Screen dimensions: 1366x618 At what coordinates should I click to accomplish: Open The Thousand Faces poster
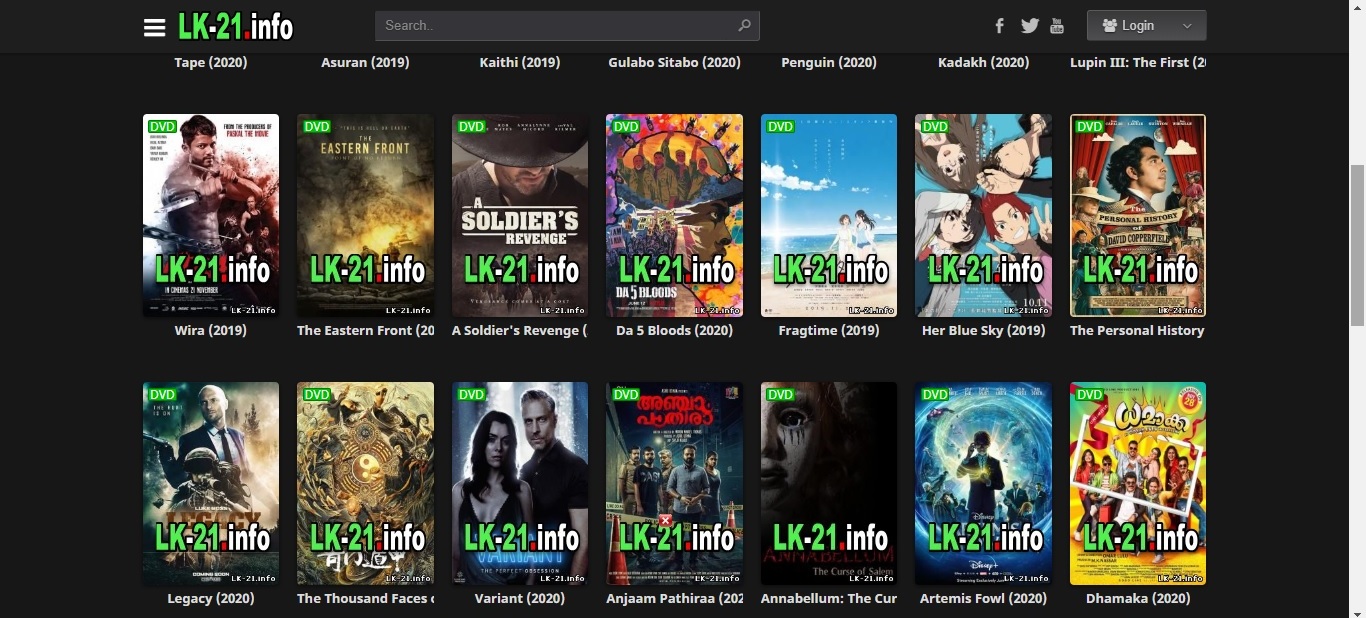click(365, 483)
